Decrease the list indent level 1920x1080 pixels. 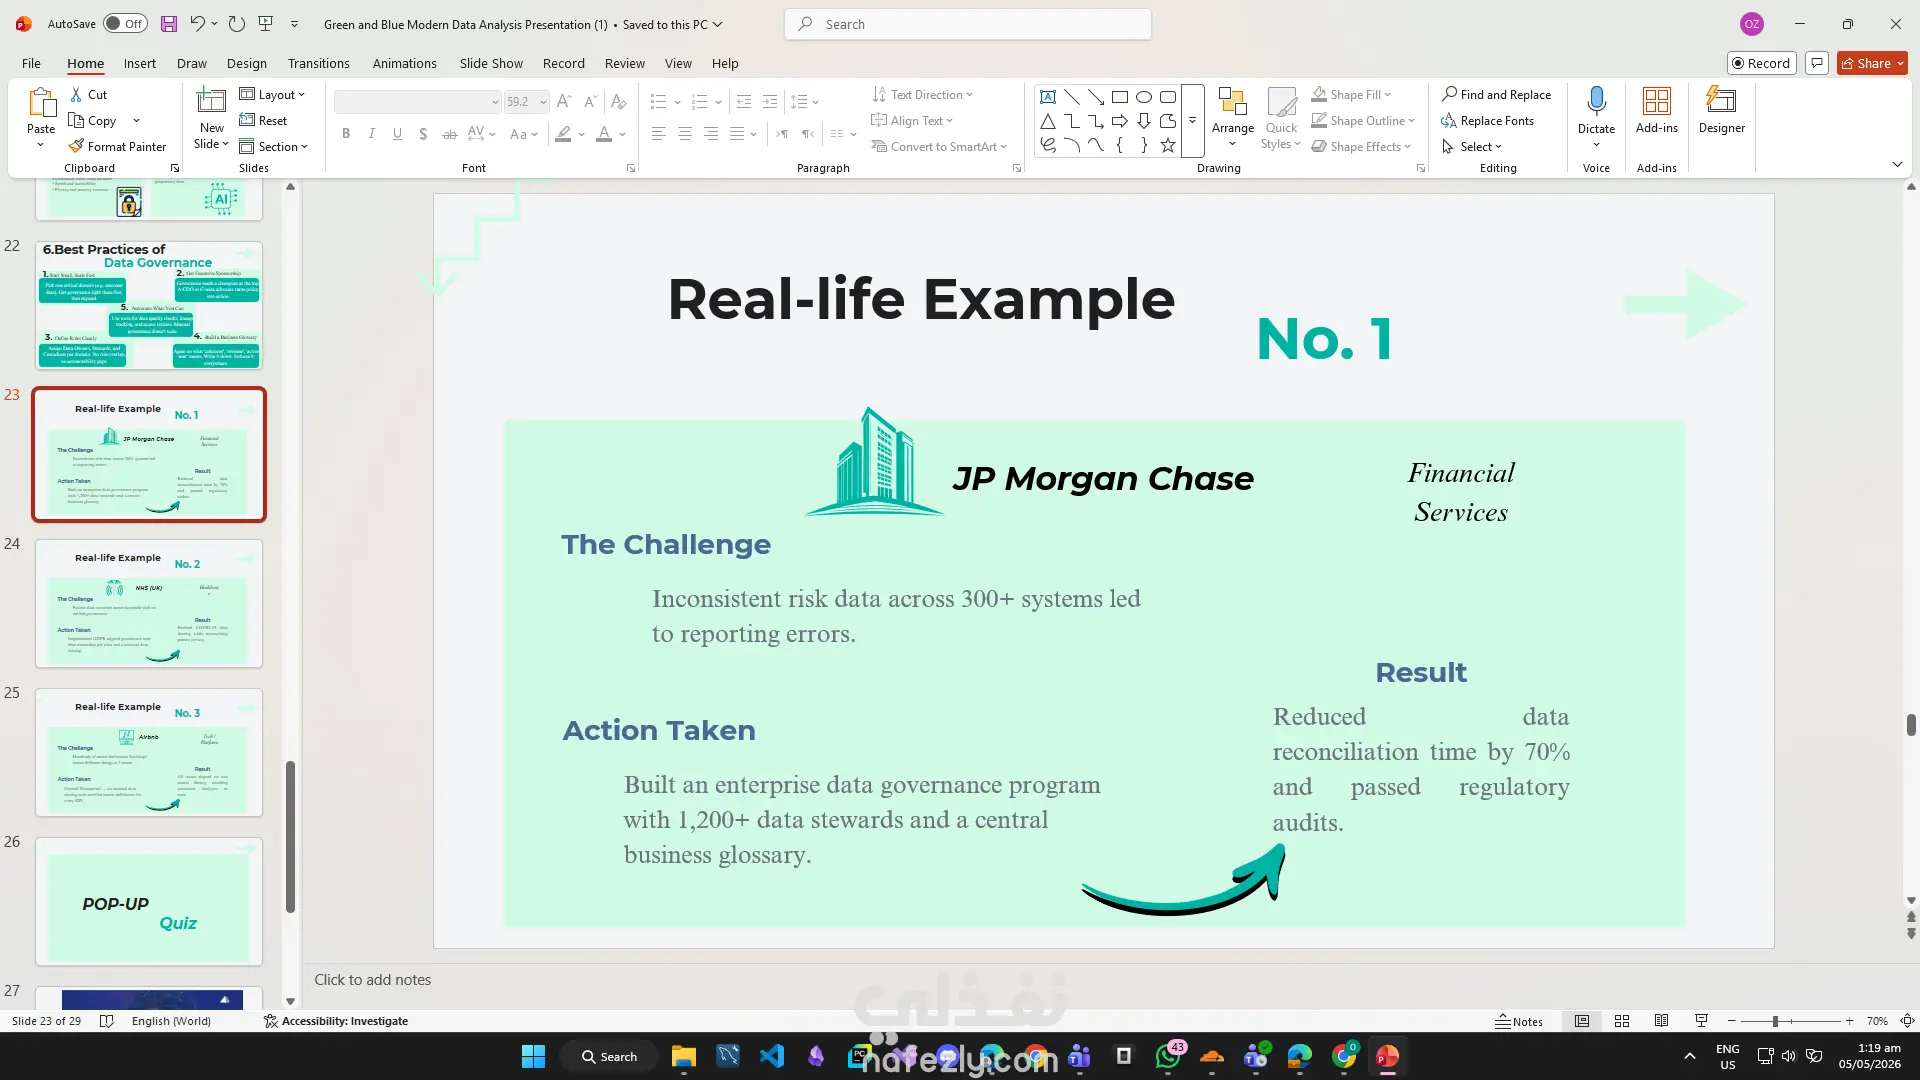[744, 101]
